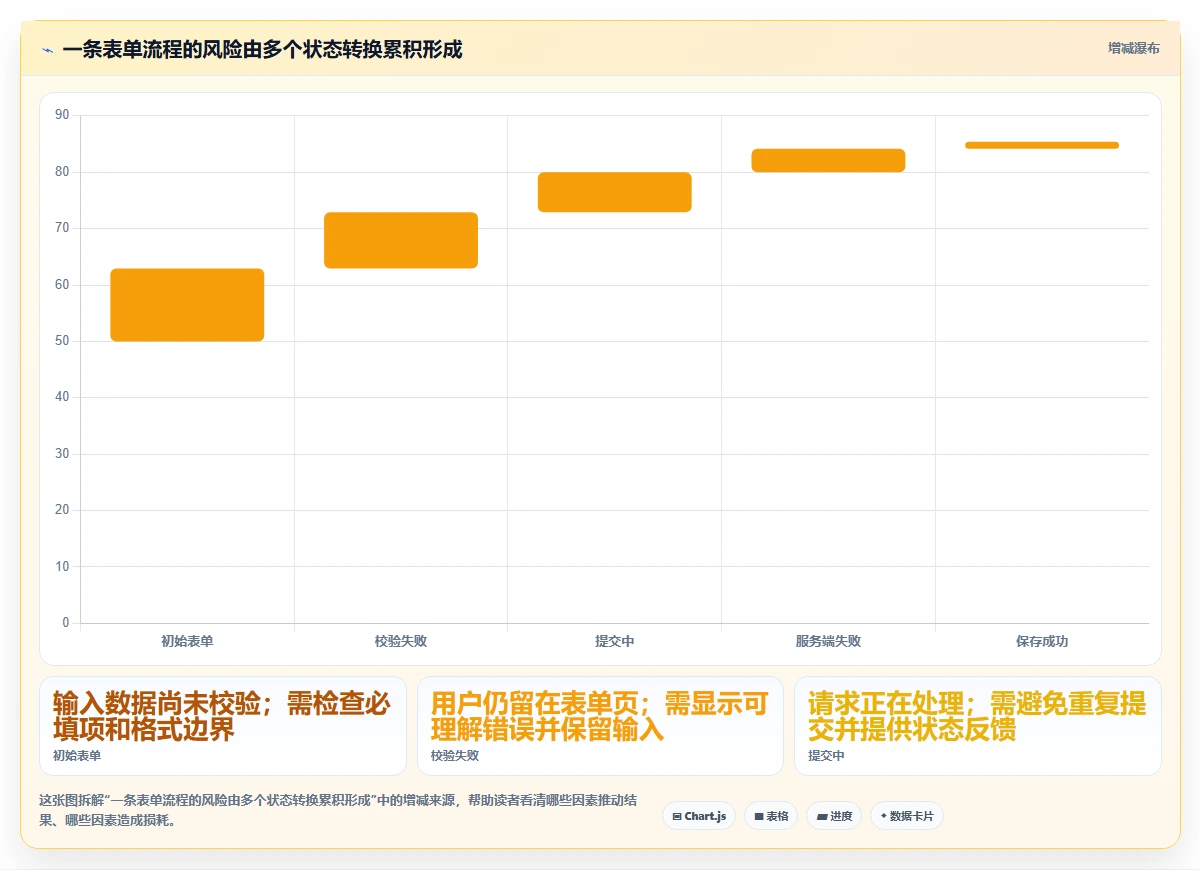1201x870 pixels.
Task: Click the y-axis value 0
Action: point(66,623)
